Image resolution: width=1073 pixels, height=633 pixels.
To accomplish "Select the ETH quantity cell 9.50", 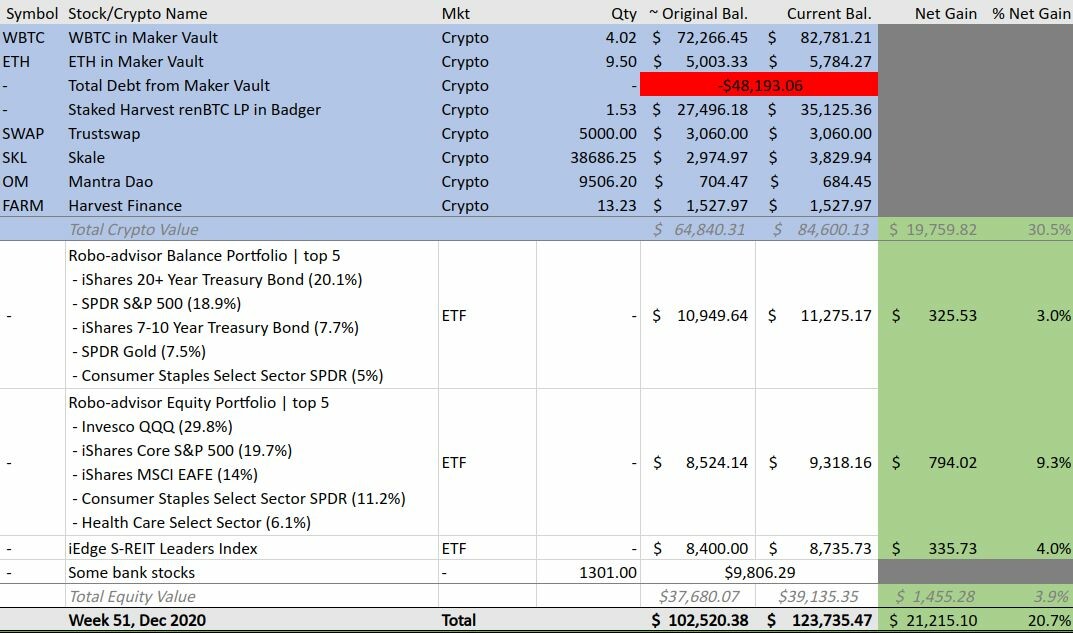I will [619, 62].
